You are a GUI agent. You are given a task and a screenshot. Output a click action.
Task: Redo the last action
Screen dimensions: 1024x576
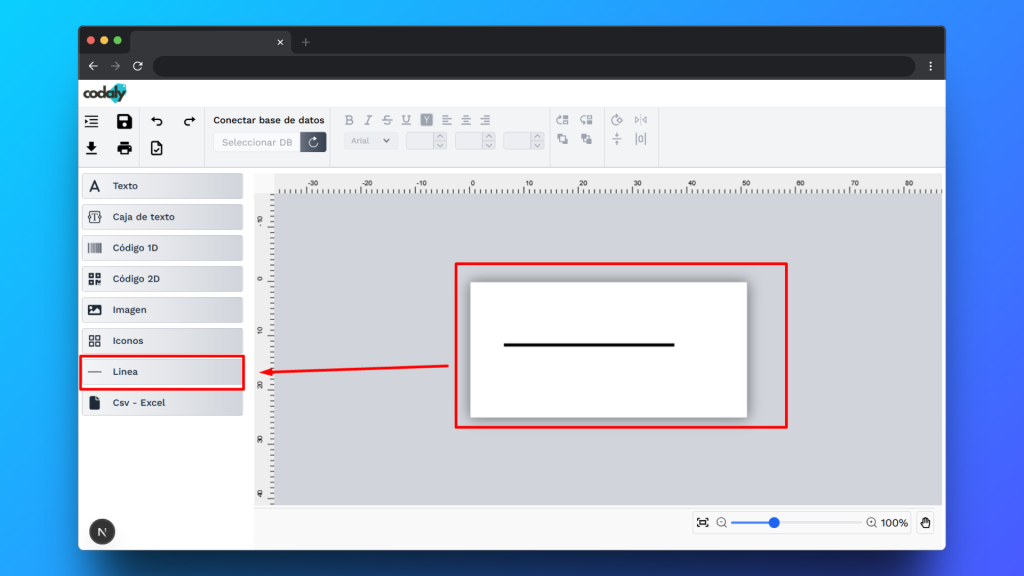pyautogui.click(x=189, y=121)
